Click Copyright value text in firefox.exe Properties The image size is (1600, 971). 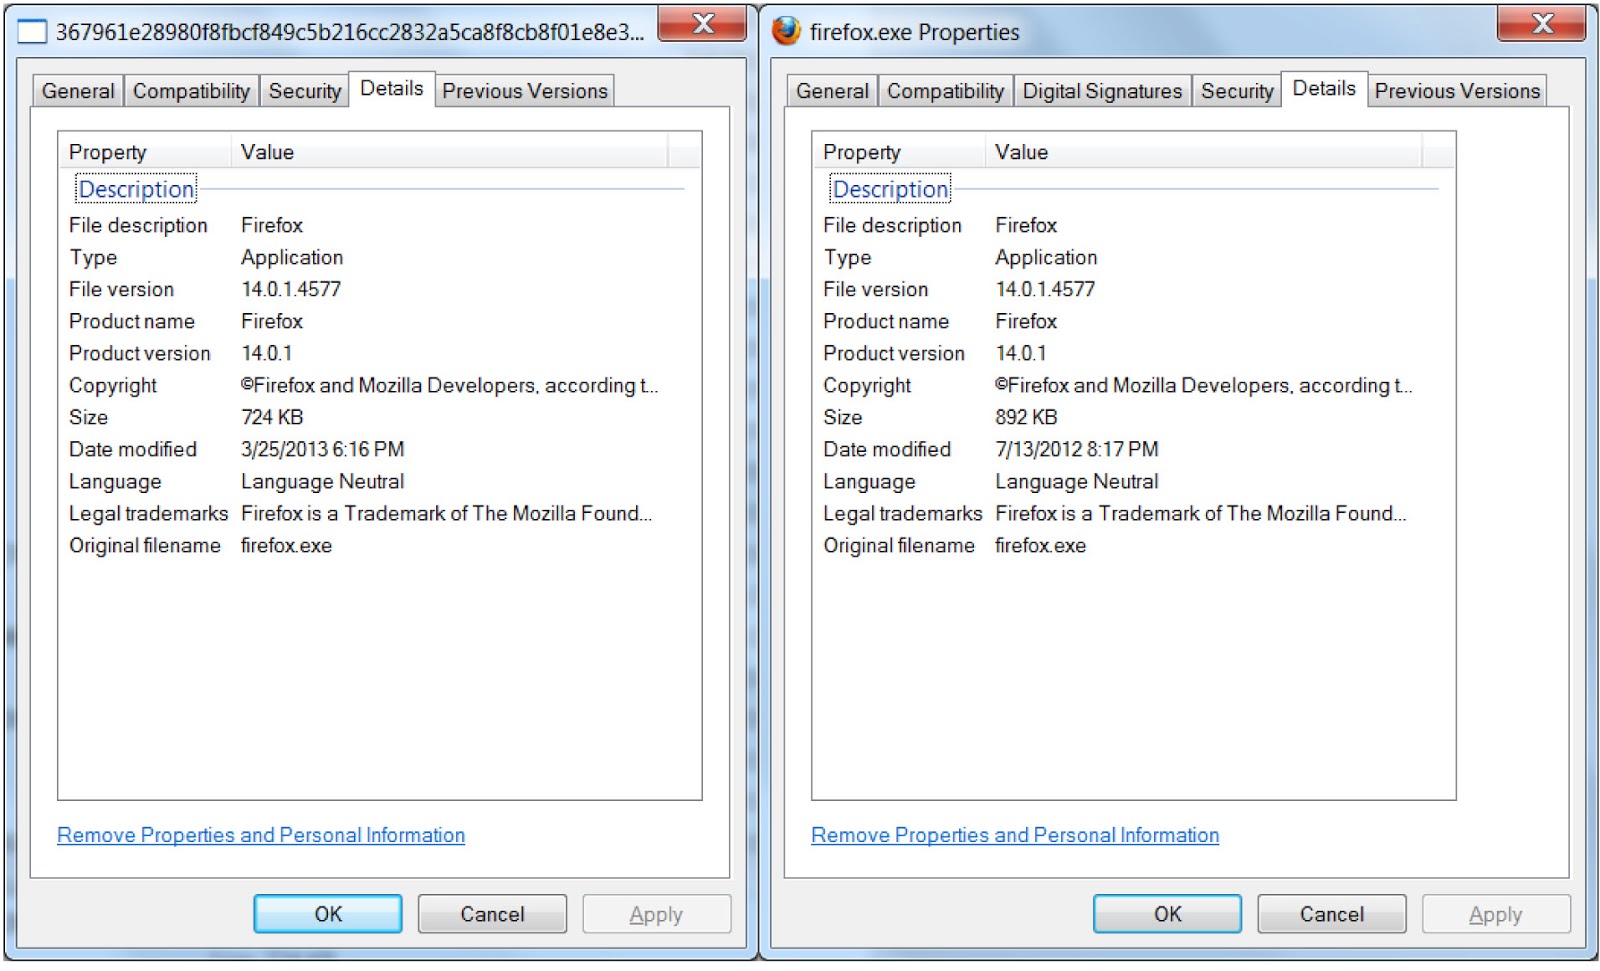tap(1204, 385)
